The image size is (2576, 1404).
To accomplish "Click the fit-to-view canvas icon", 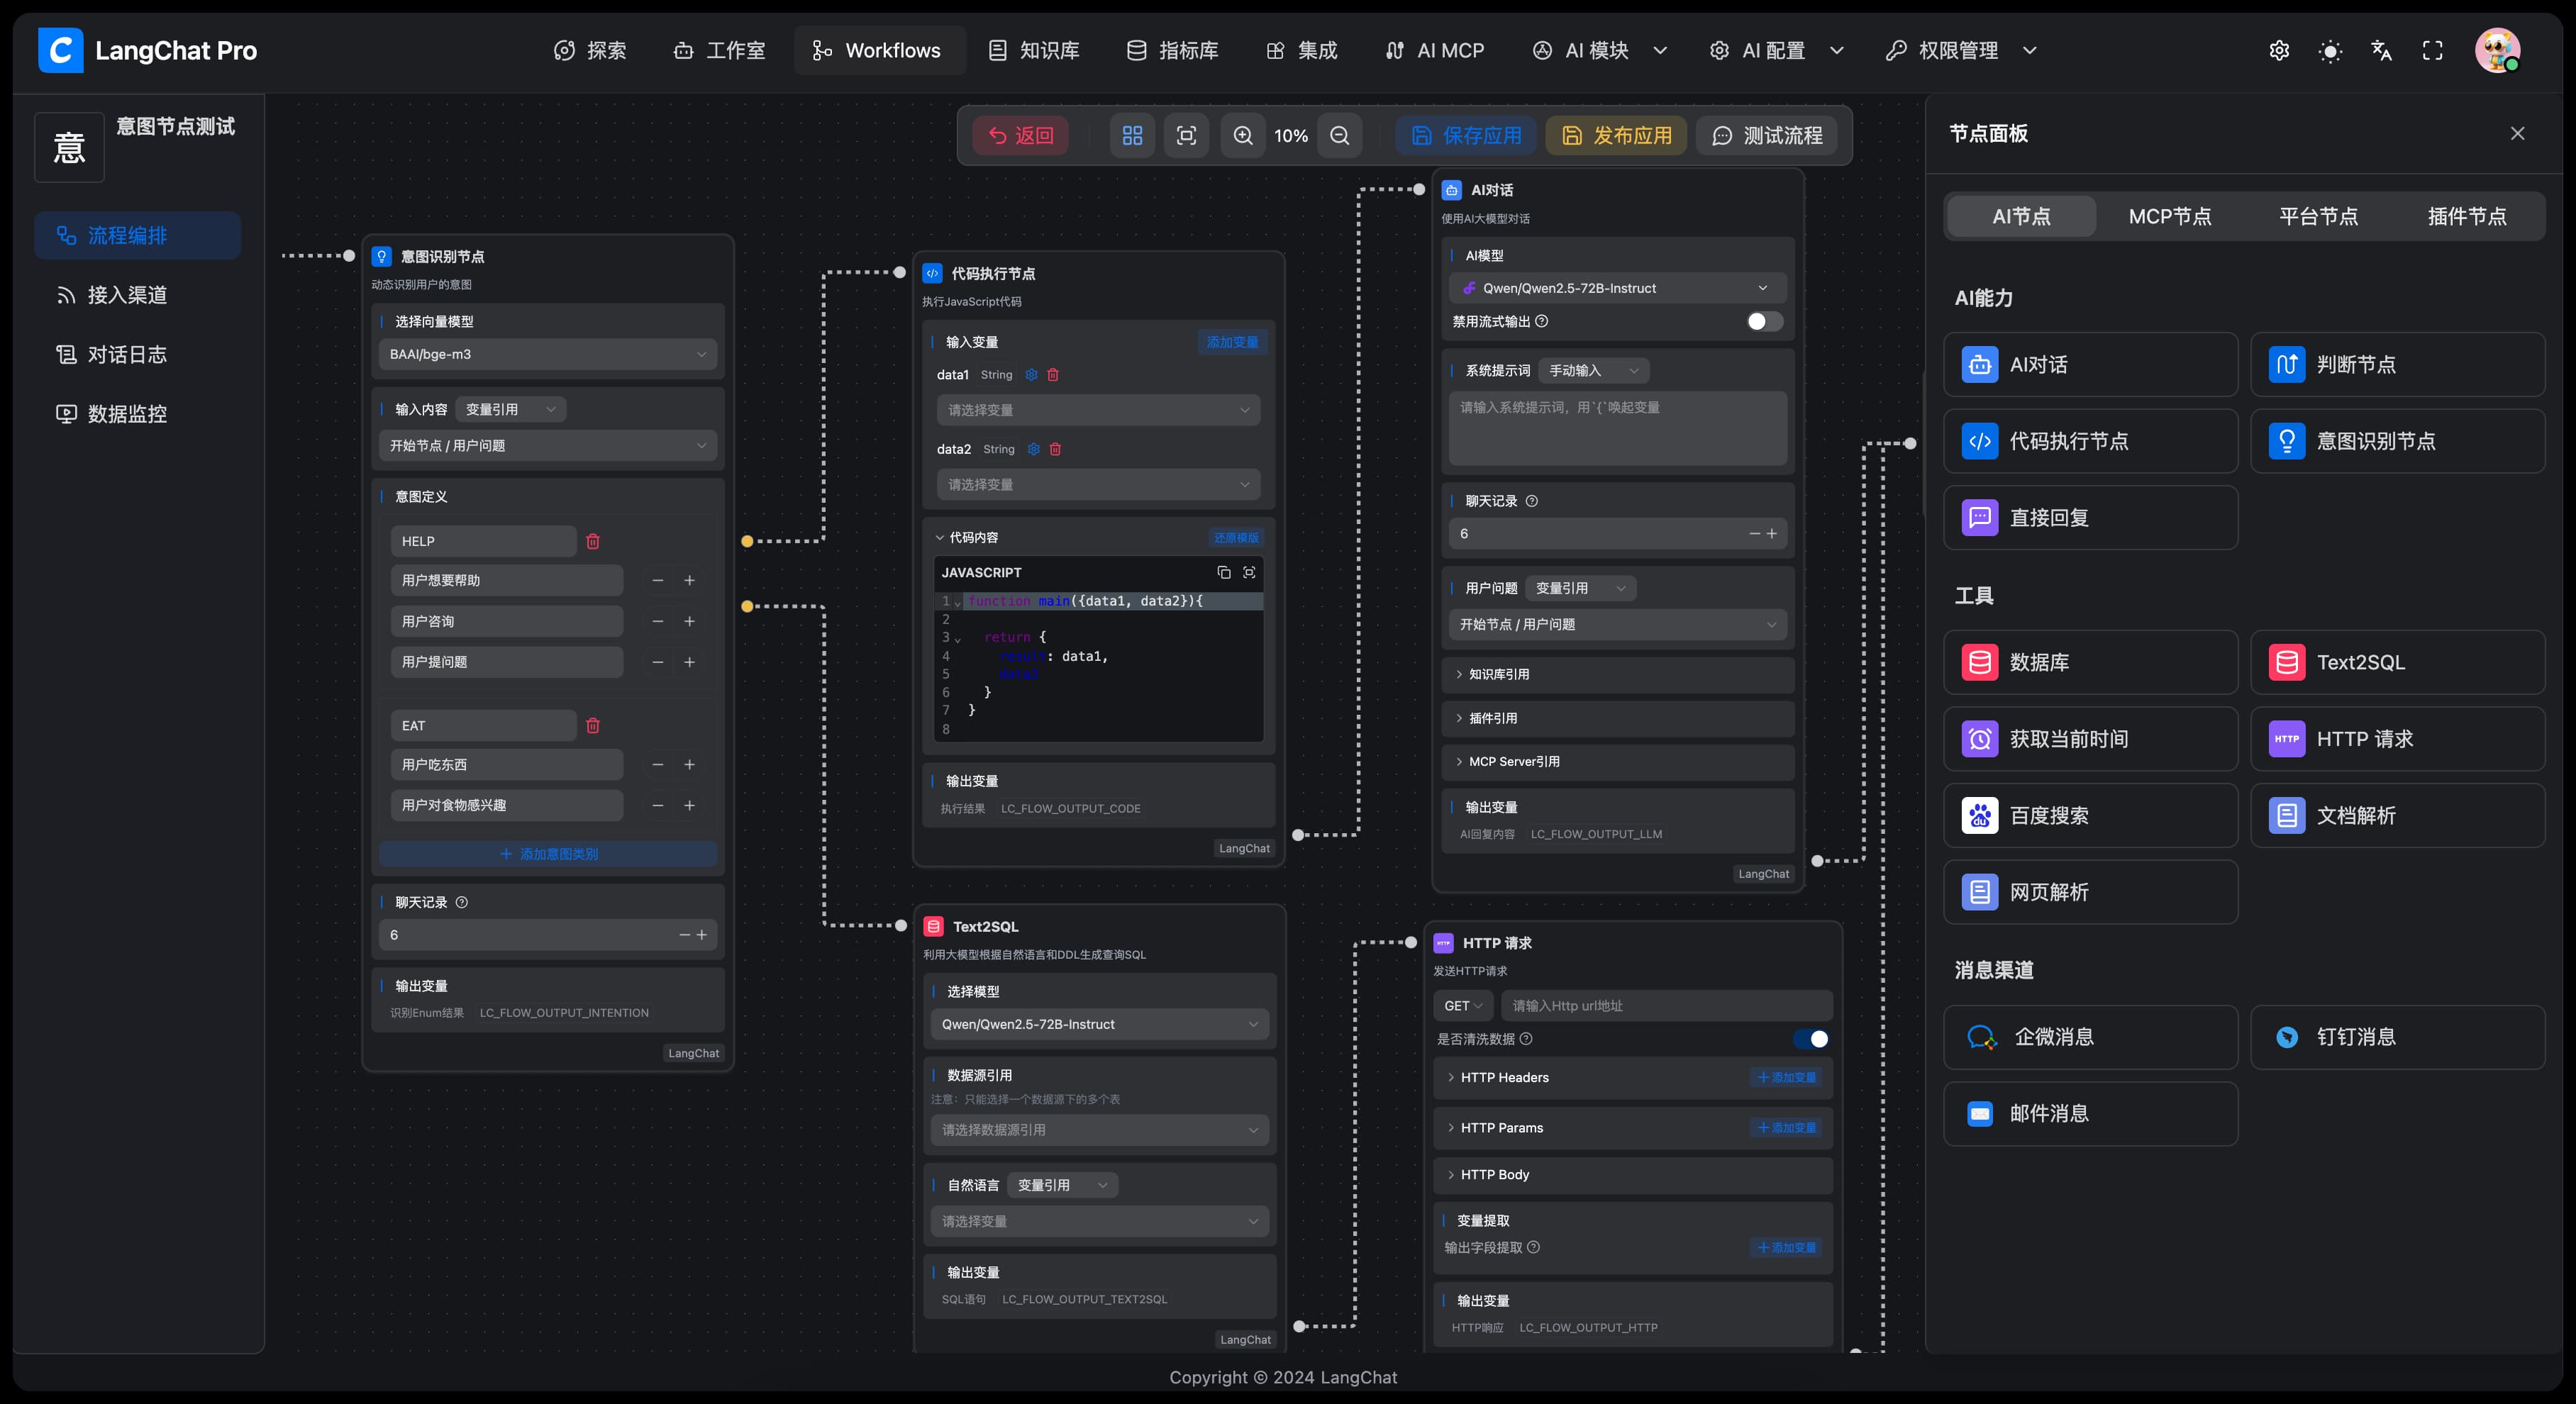I will click(1186, 135).
